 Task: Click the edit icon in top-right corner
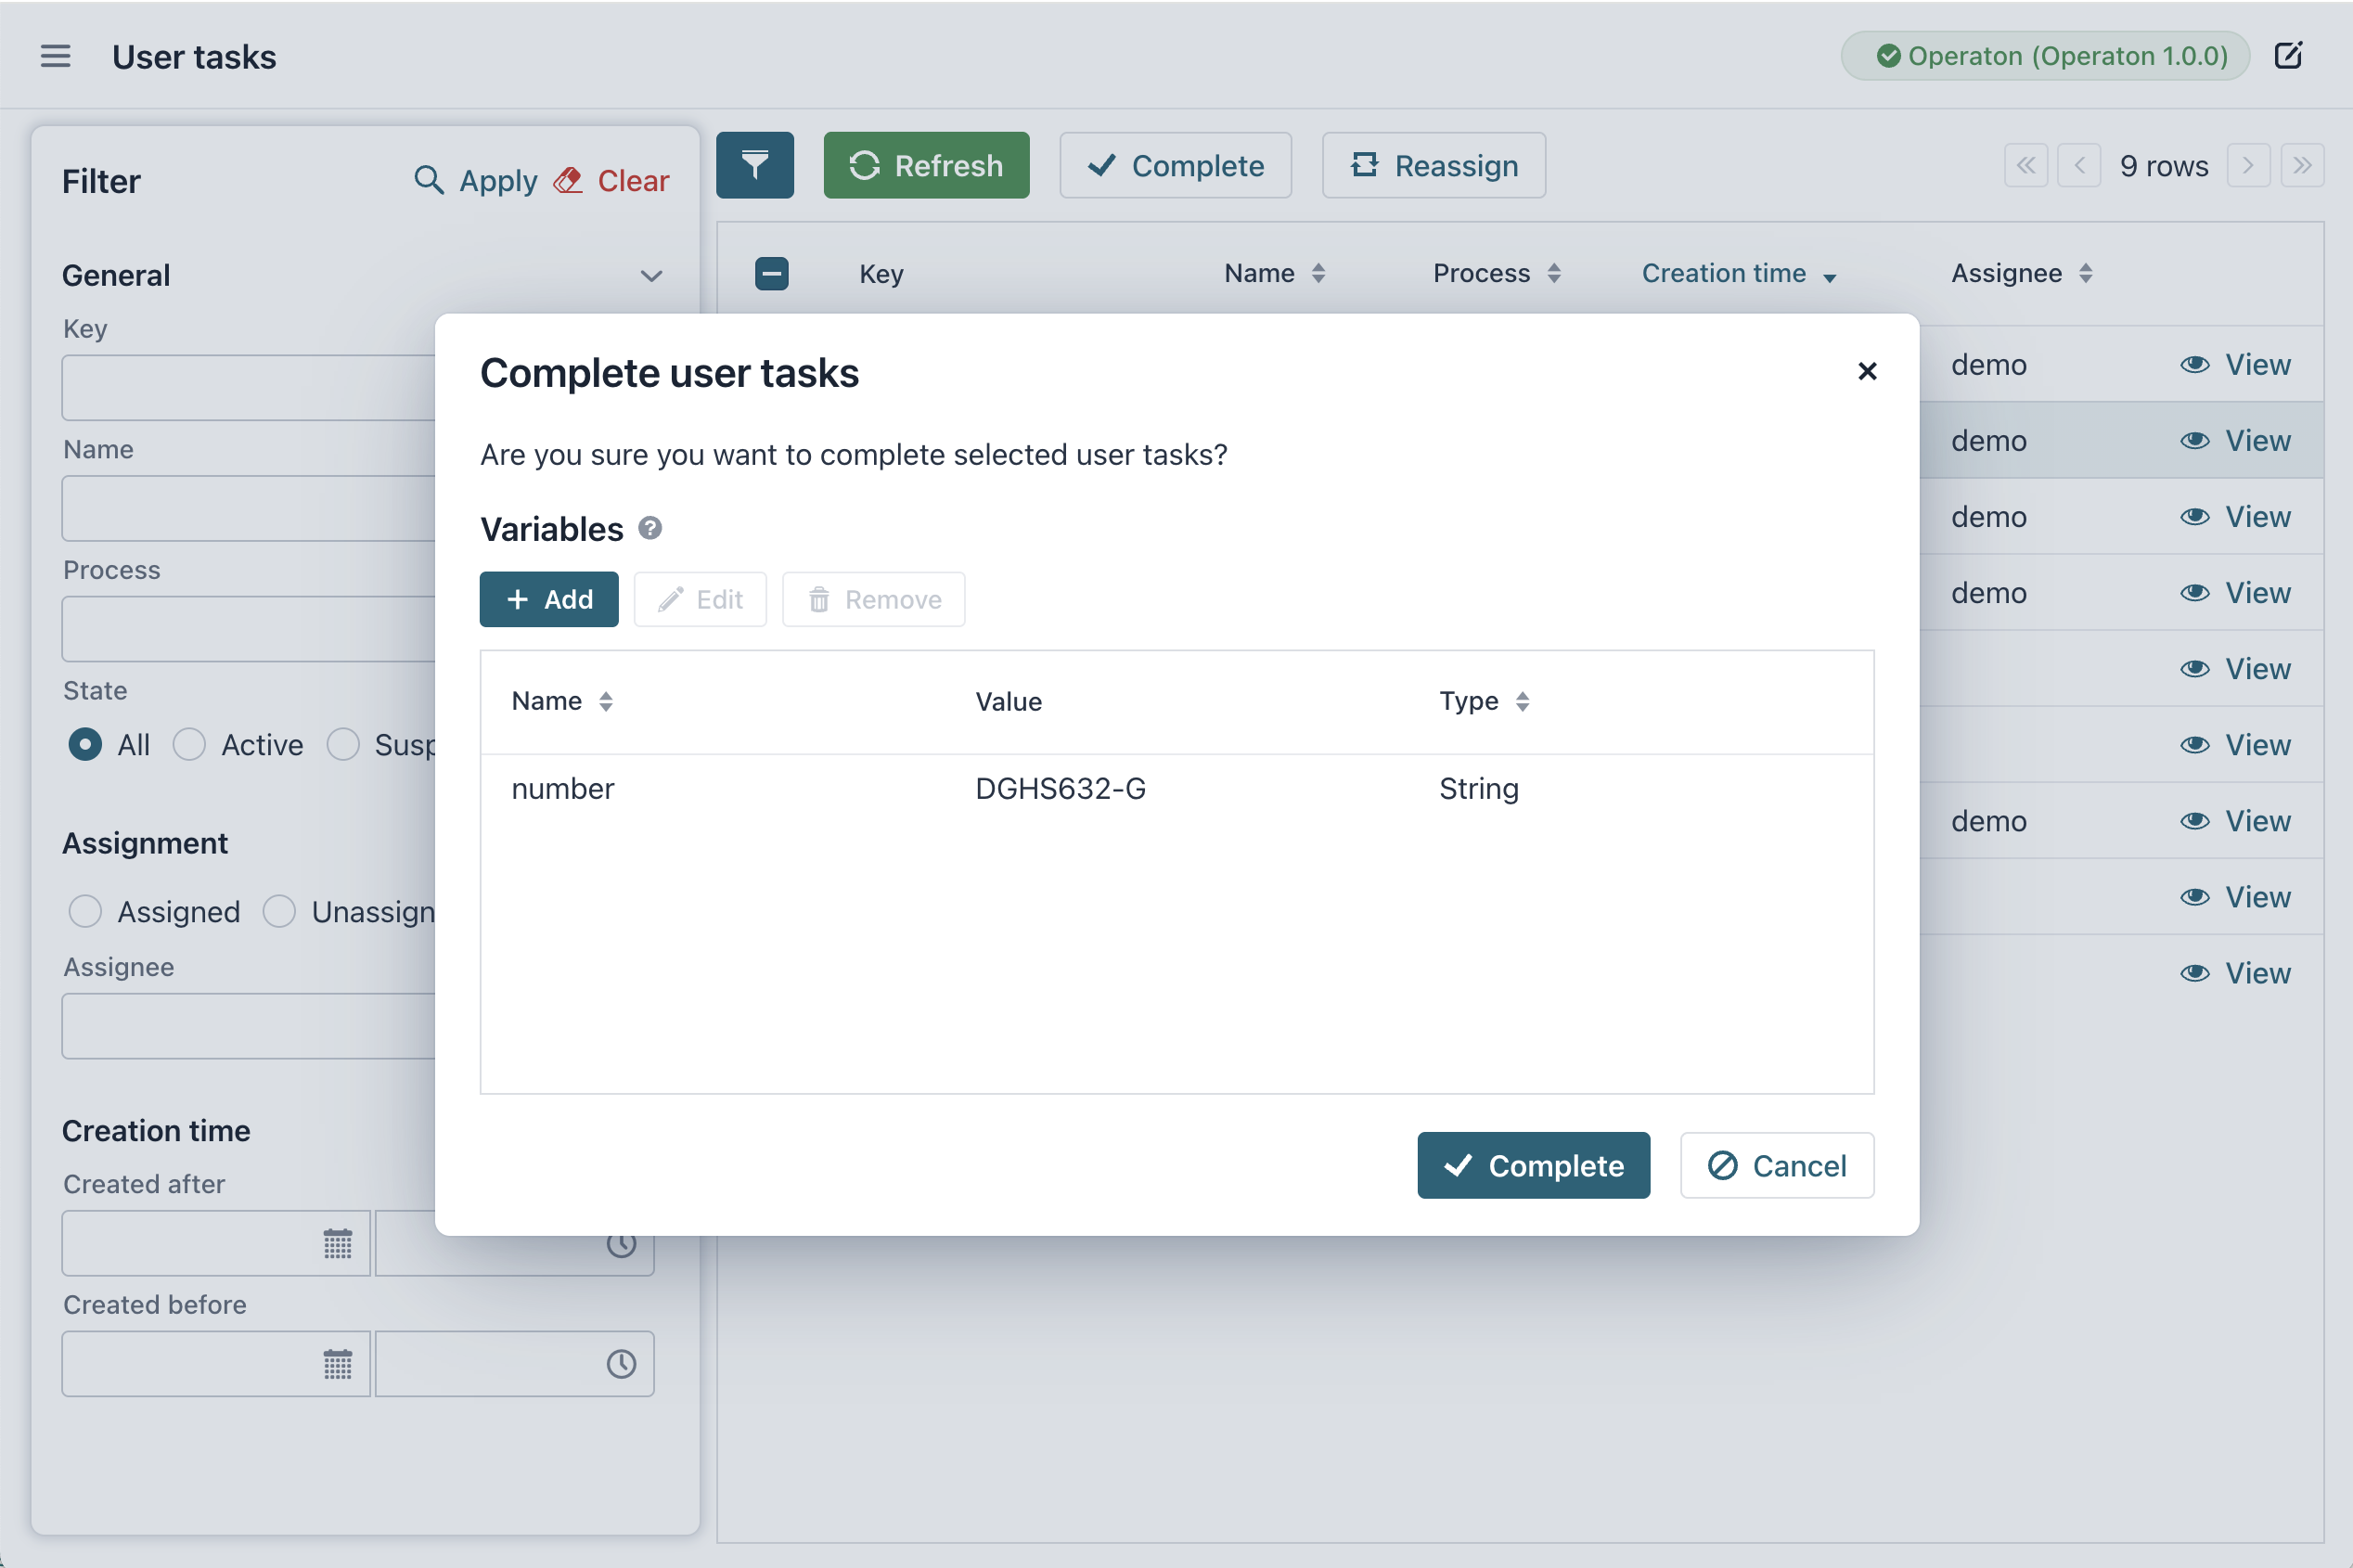tap(2288, 56)
